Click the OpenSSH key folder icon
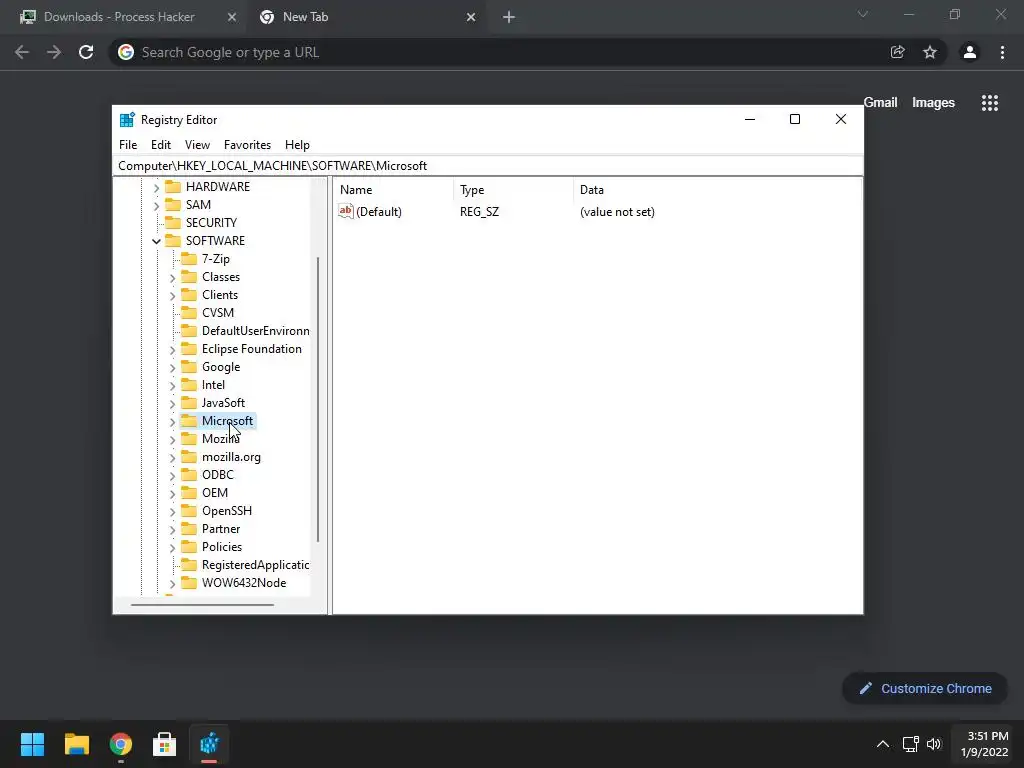The width and height of the screenshot is (1024, 768). [189, 511]
